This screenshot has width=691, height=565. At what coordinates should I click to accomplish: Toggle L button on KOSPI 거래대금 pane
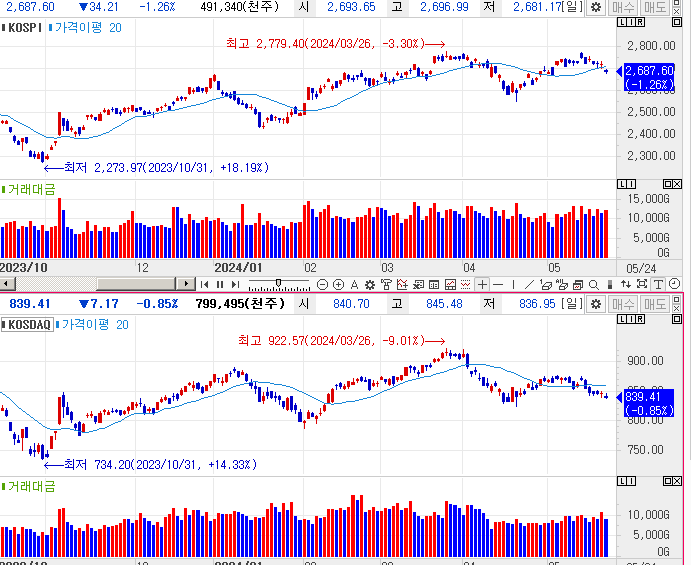pyautogui.click(x=622, y=184)
